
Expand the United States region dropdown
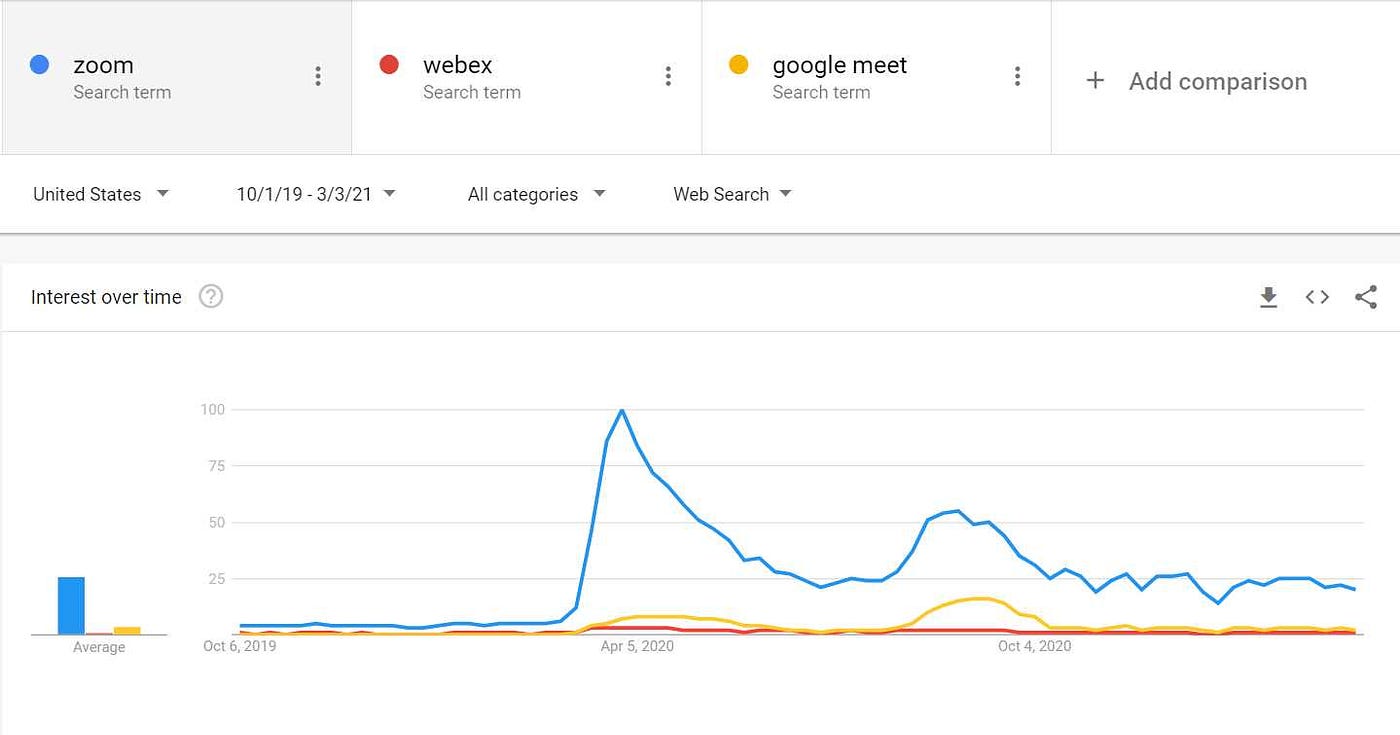pyautogui.click(x=100, y=194)
